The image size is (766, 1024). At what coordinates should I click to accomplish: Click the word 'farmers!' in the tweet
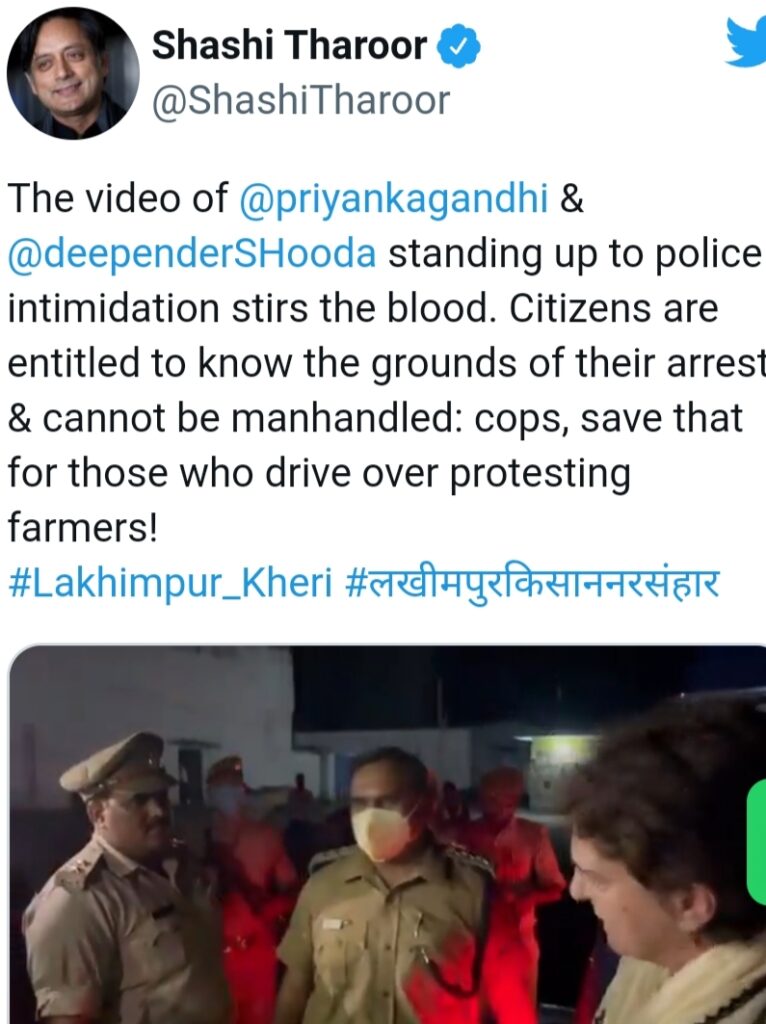82,527
